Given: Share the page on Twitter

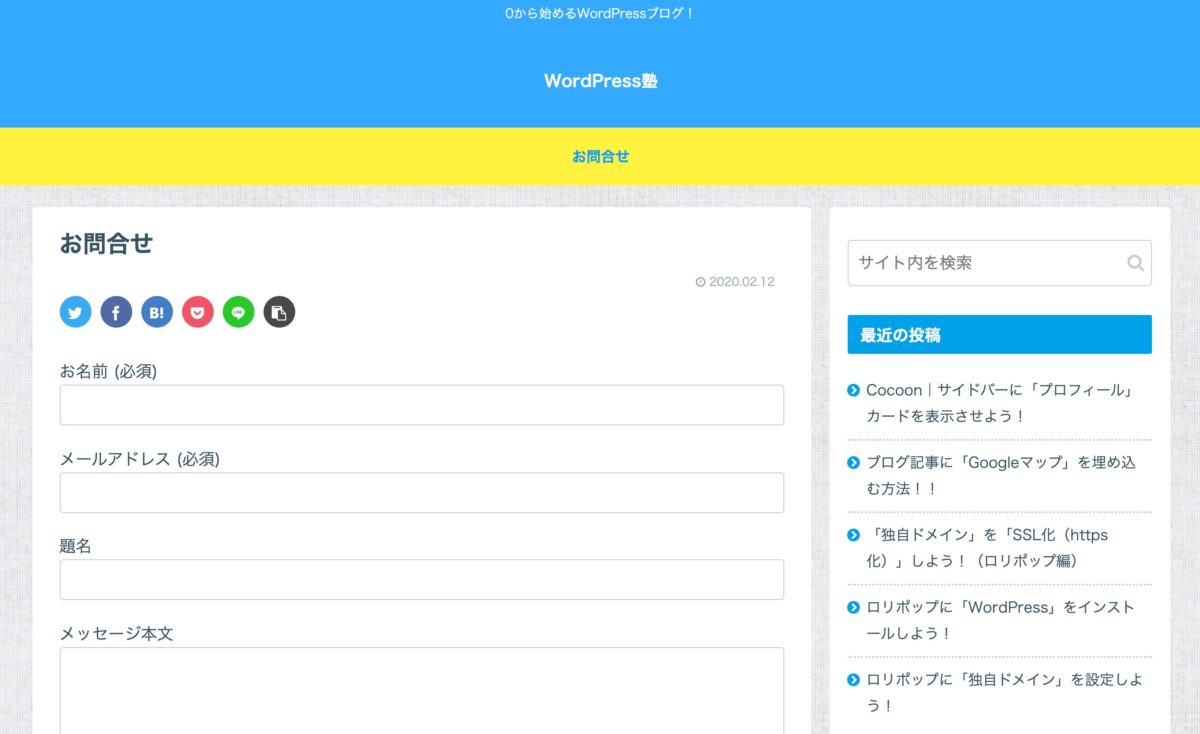Looking at the screenshot, I should point(75,311).
